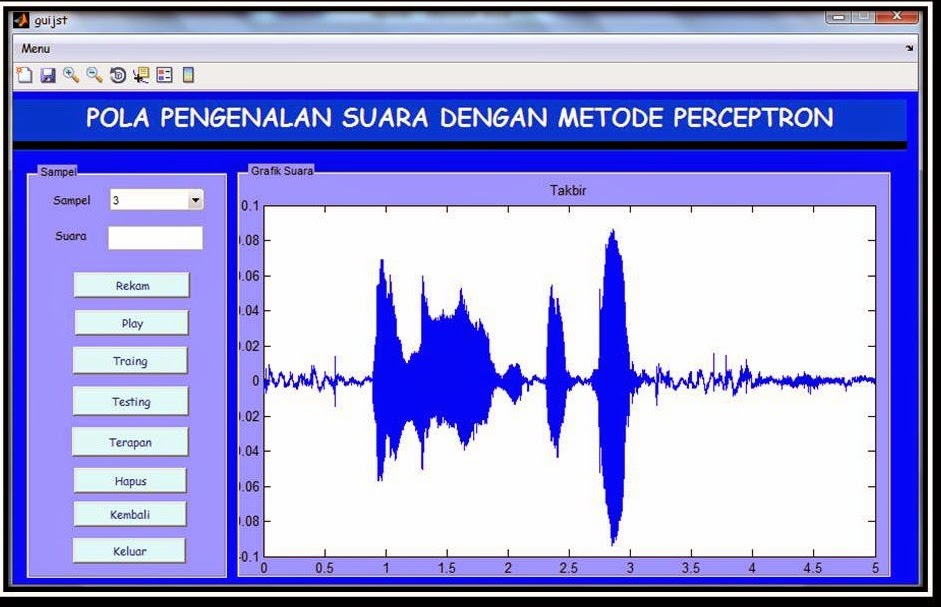
Task: Click the MATLAB logo in title bar
Action: point(20,20)
